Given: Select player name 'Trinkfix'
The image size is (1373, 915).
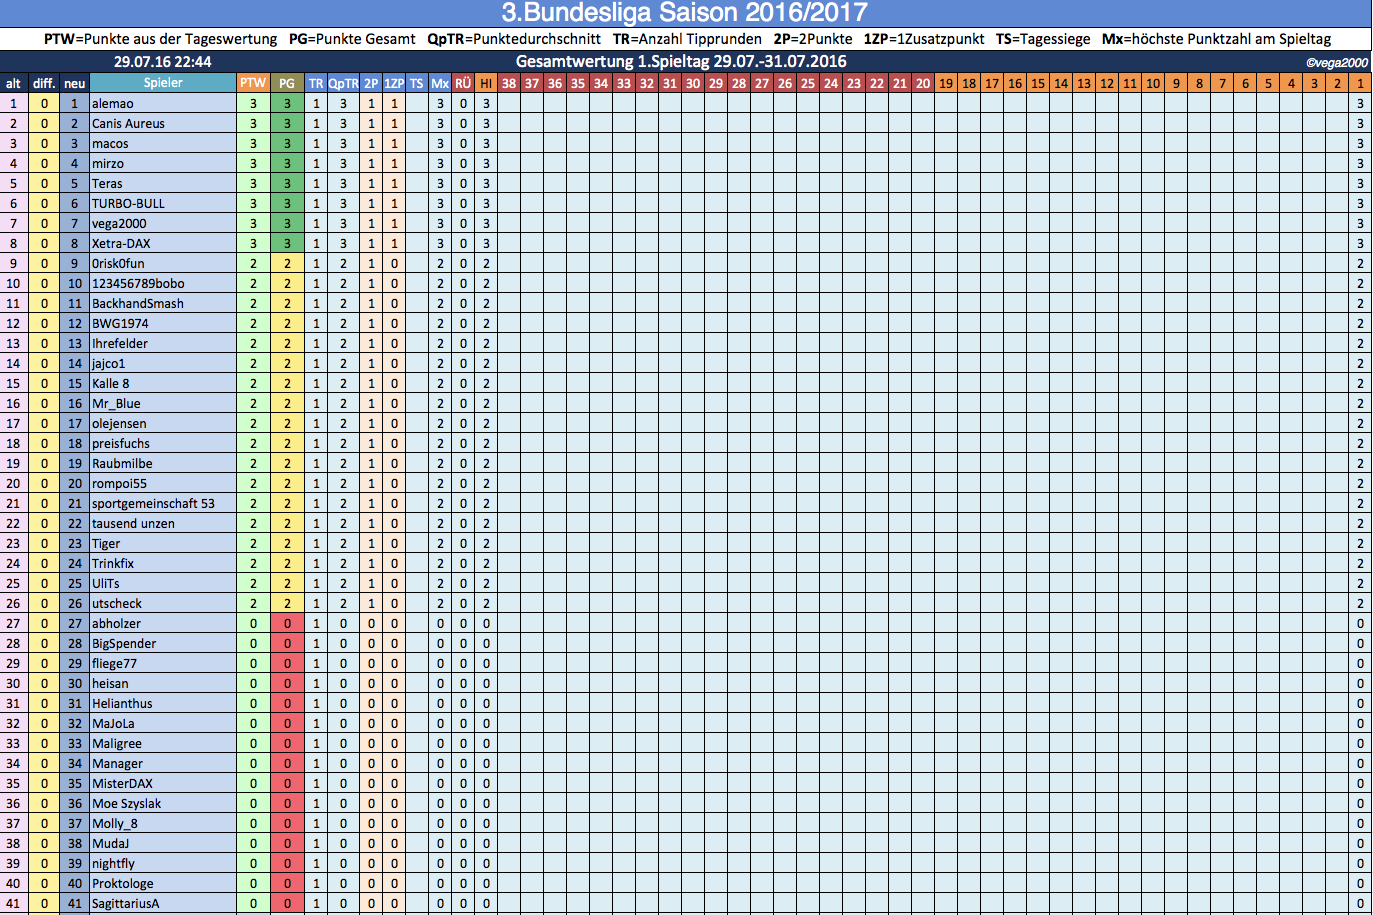Looking at the screenshot, I should [x=113, y=563].
